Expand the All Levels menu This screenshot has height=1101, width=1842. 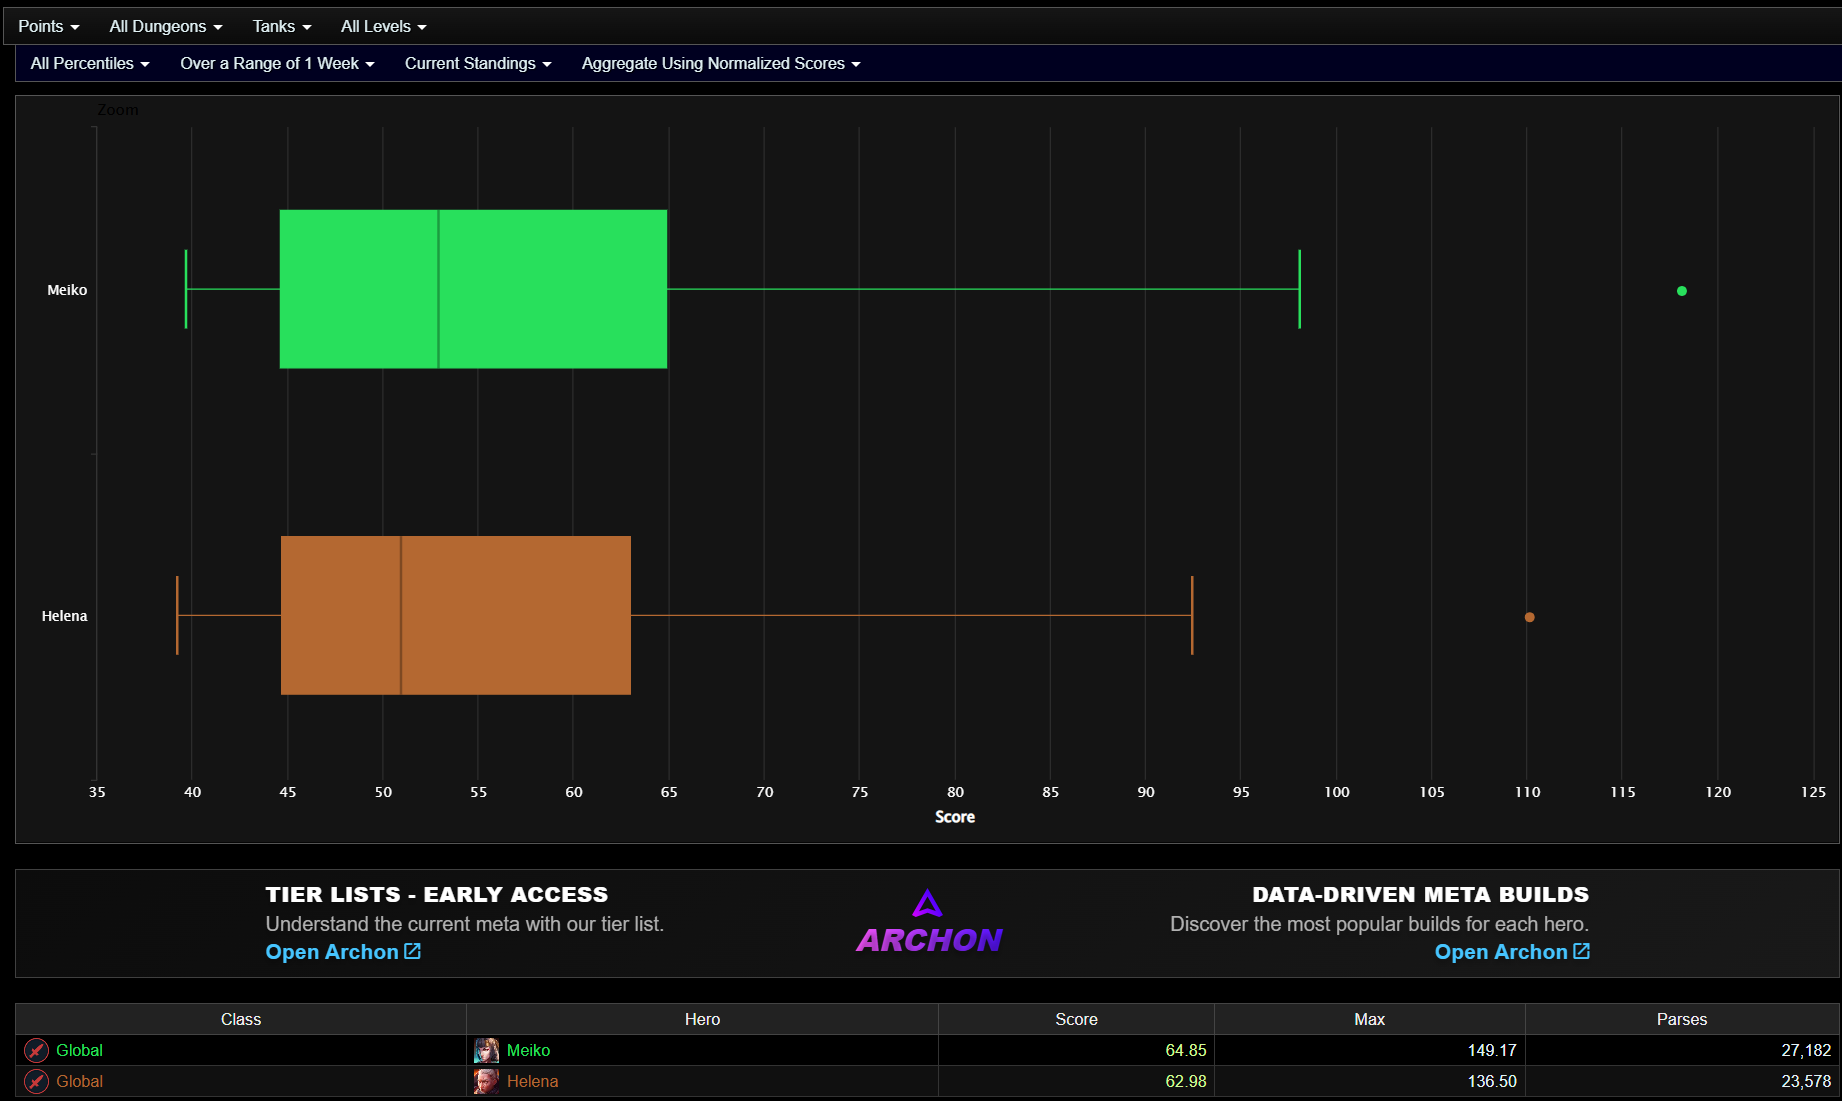(x=383, y=26)
